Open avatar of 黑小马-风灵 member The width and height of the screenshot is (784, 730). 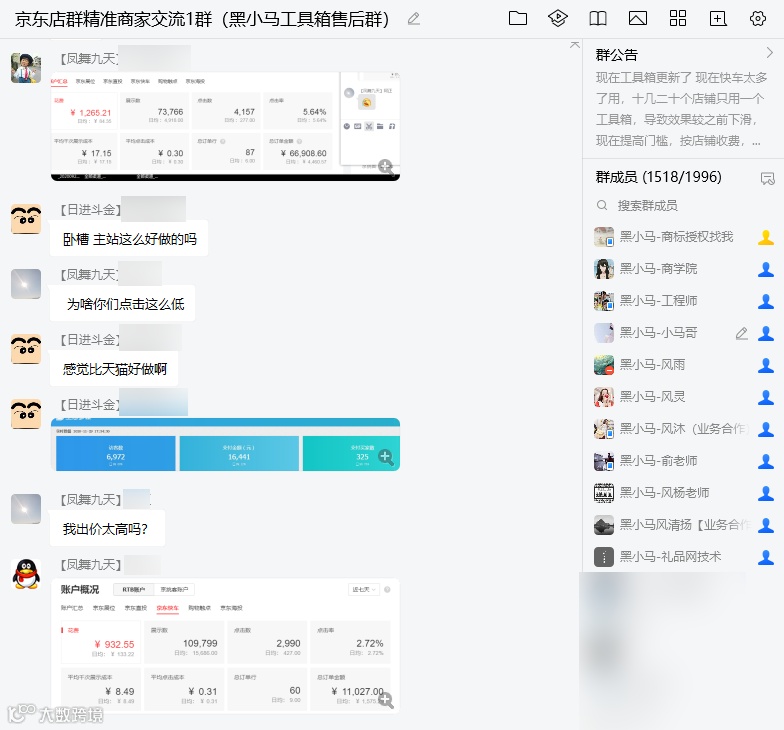(604, 397)
